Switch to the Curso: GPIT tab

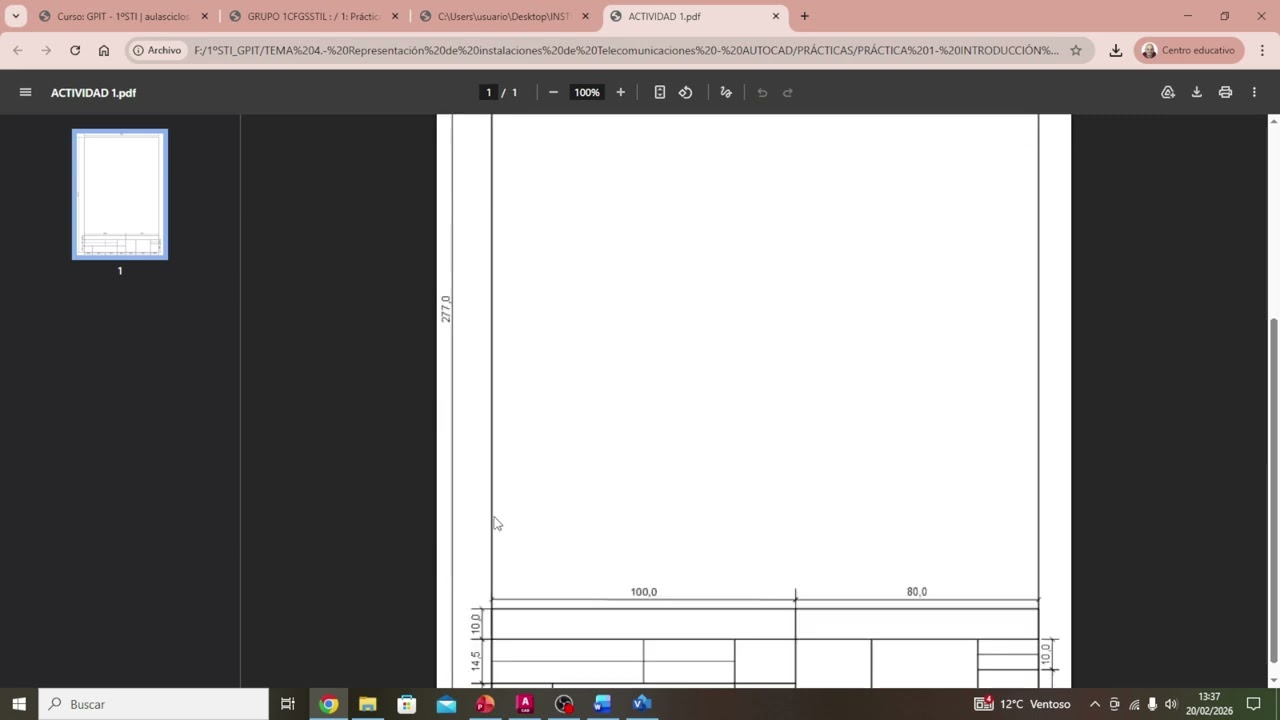(x=123, y=16)
